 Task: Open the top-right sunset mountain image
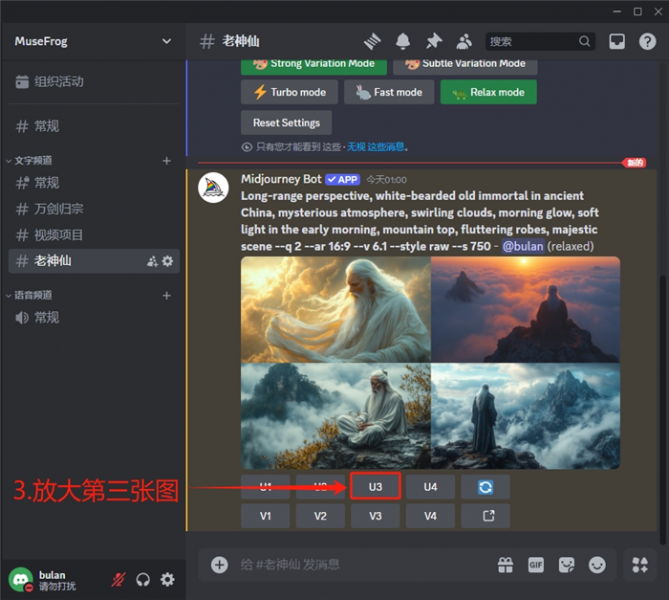coord(526,309)
